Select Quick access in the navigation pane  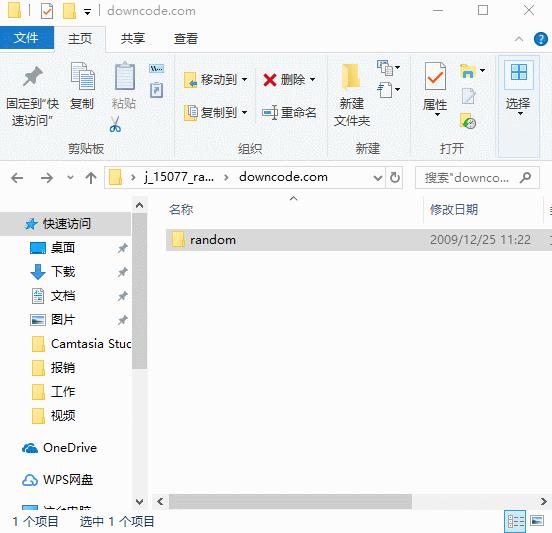click(65, 224)
